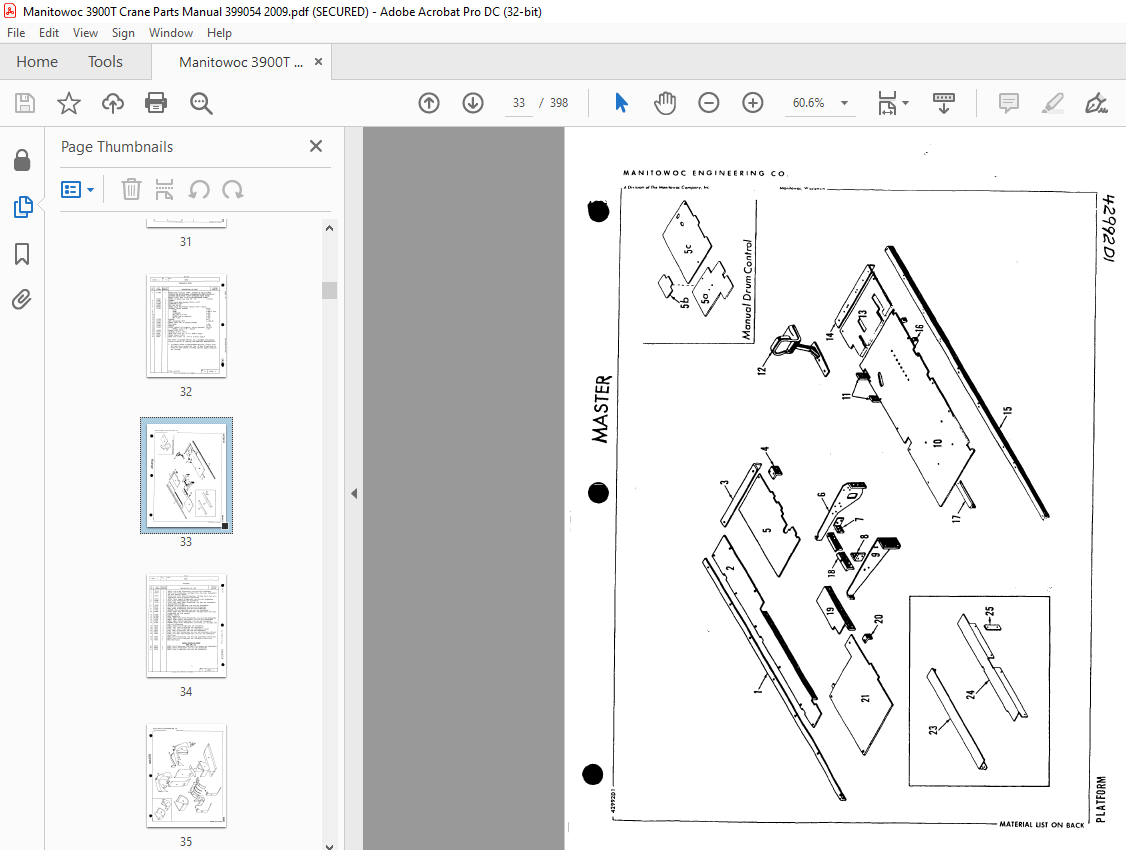Activate the Hand pan tool
Image resolution: width=1126 pixels, height=850 pixels.
coord(665,103)
